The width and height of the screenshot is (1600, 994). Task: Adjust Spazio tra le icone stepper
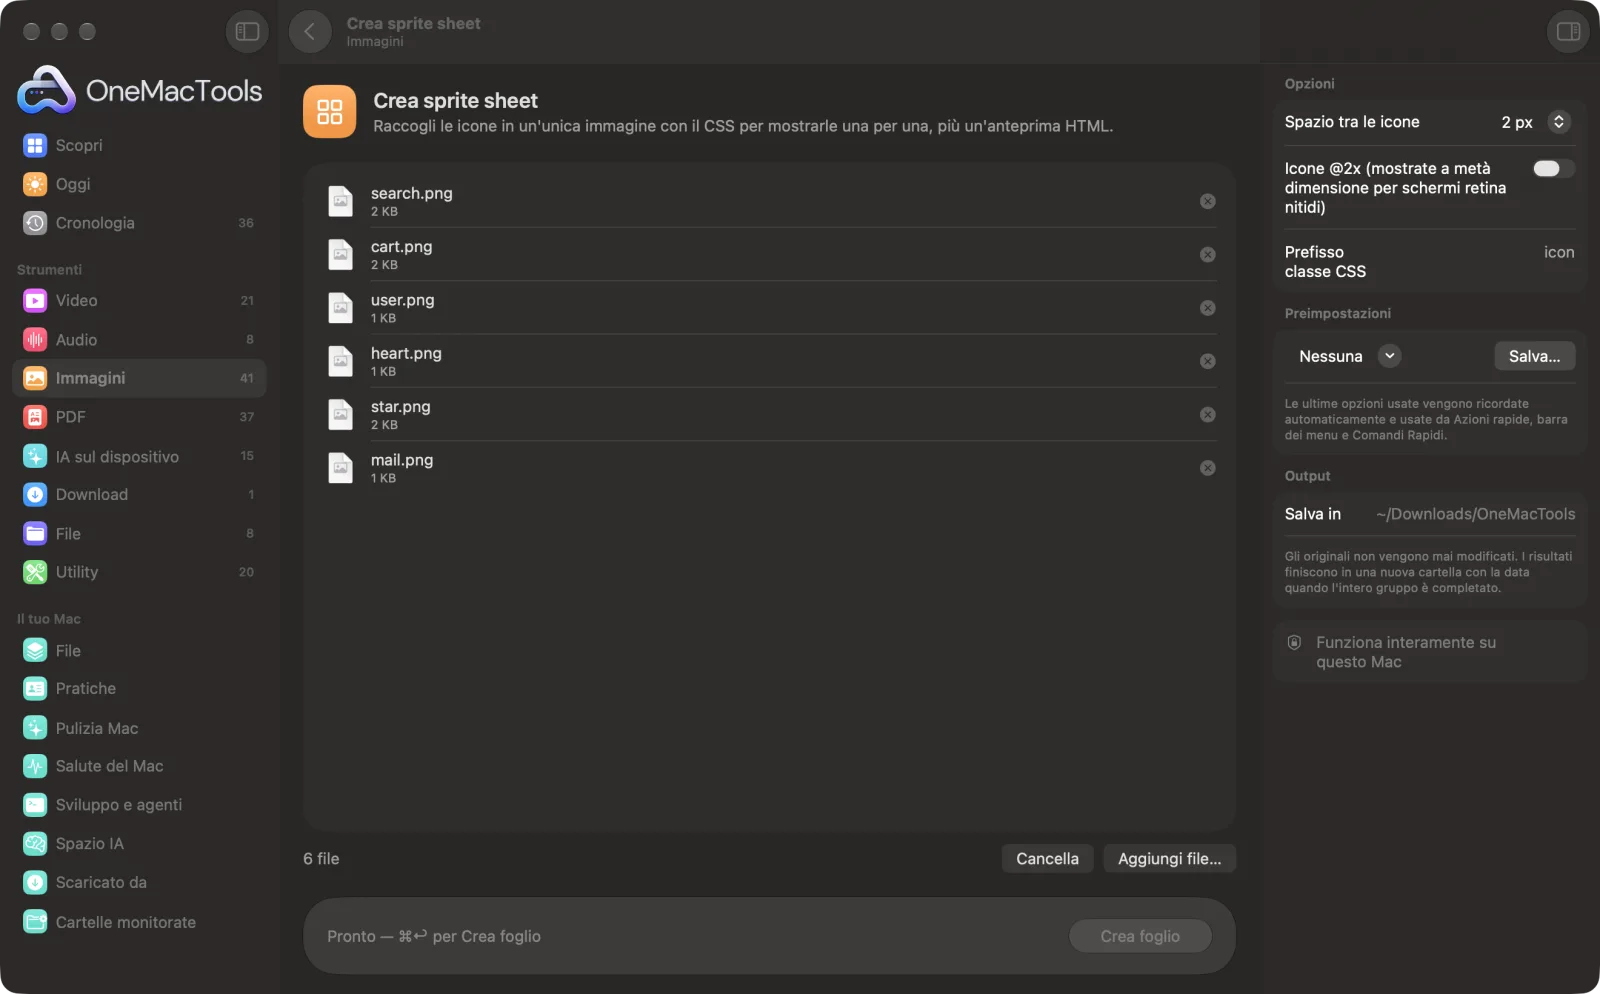click(1558, 122)
